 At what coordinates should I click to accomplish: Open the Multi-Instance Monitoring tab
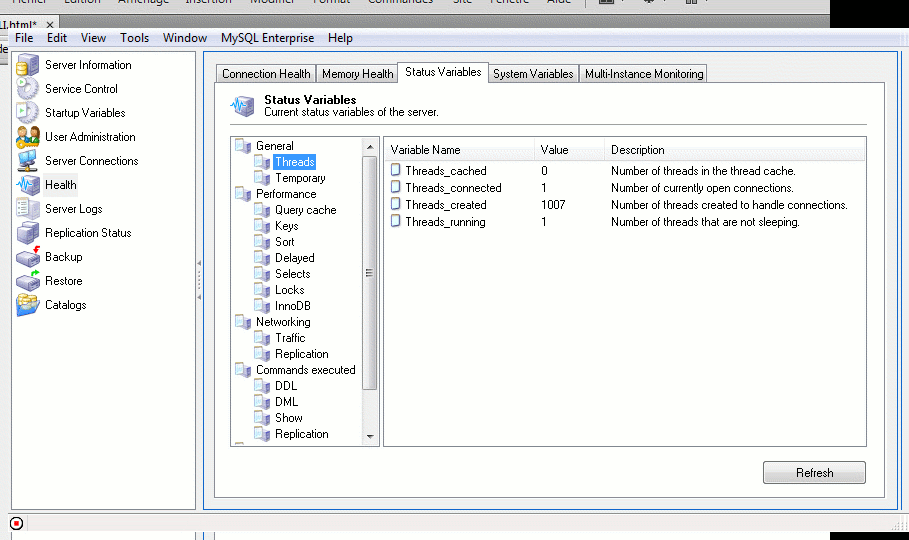643,74
